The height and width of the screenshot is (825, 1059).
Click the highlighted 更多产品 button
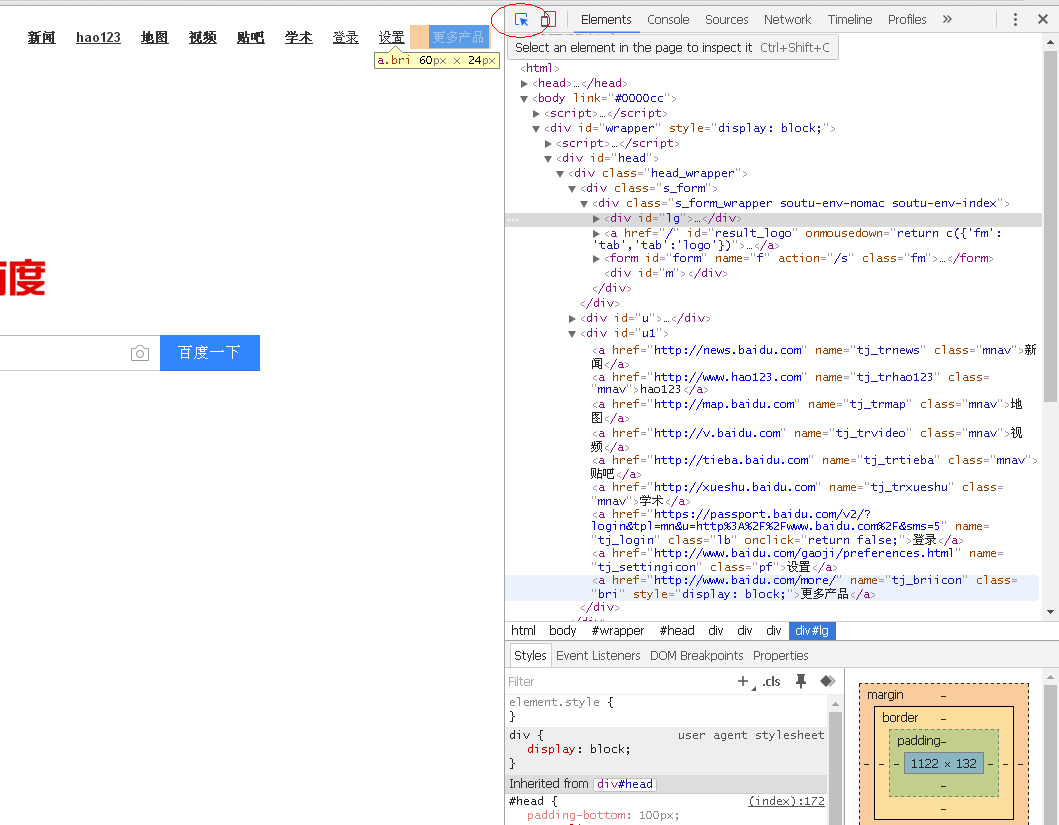point(458,37)
